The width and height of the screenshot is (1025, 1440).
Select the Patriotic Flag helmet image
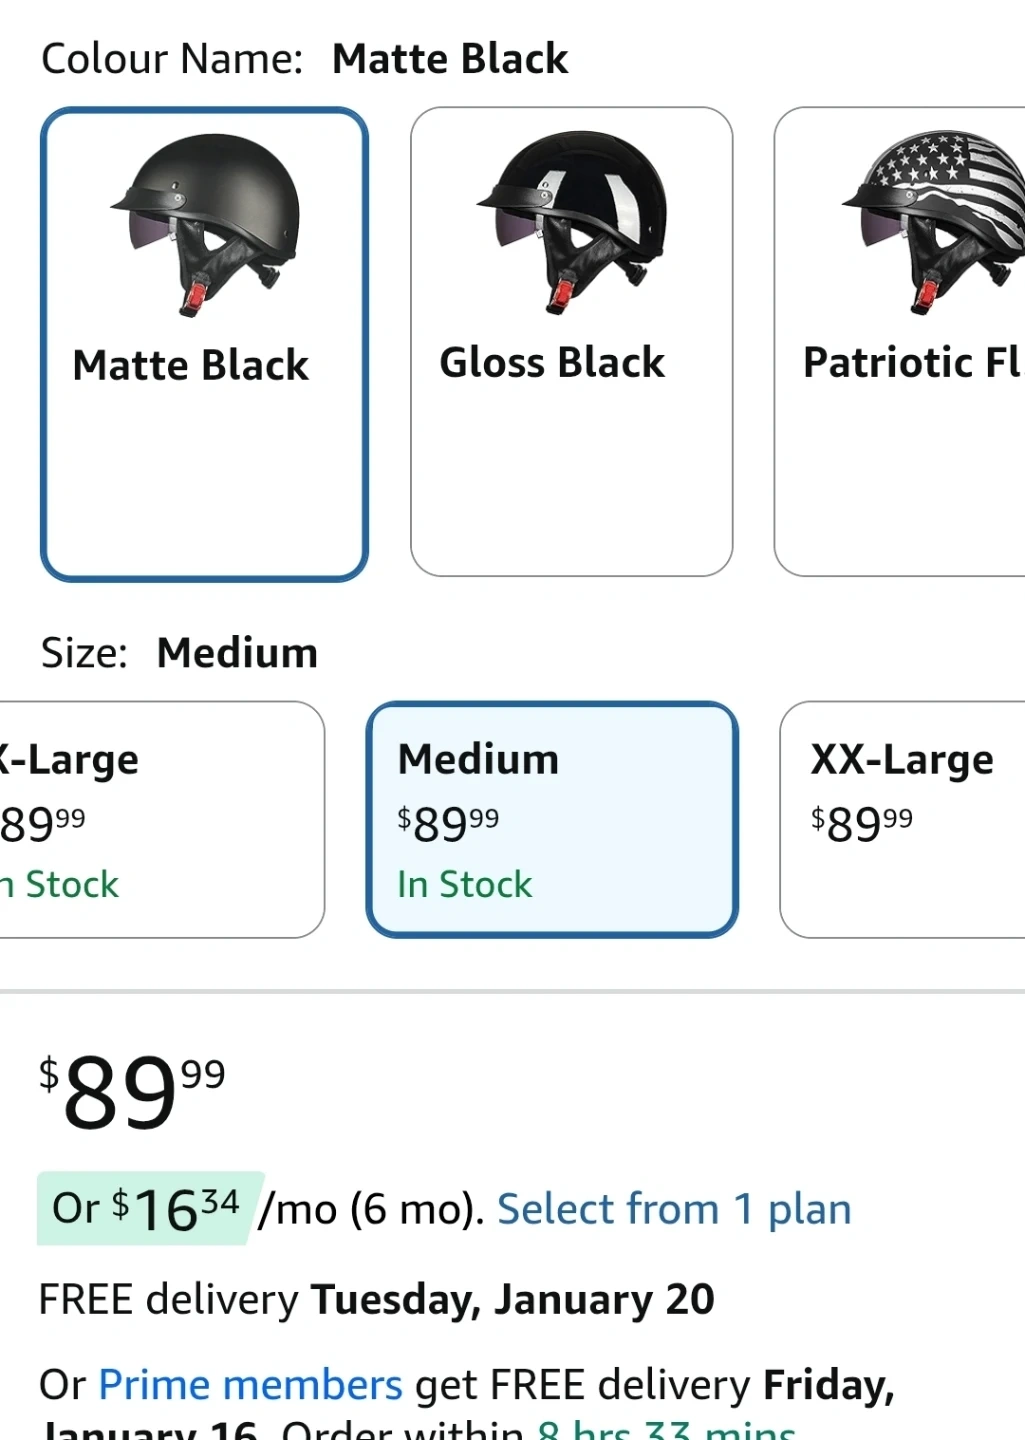[x=935, y=222]
